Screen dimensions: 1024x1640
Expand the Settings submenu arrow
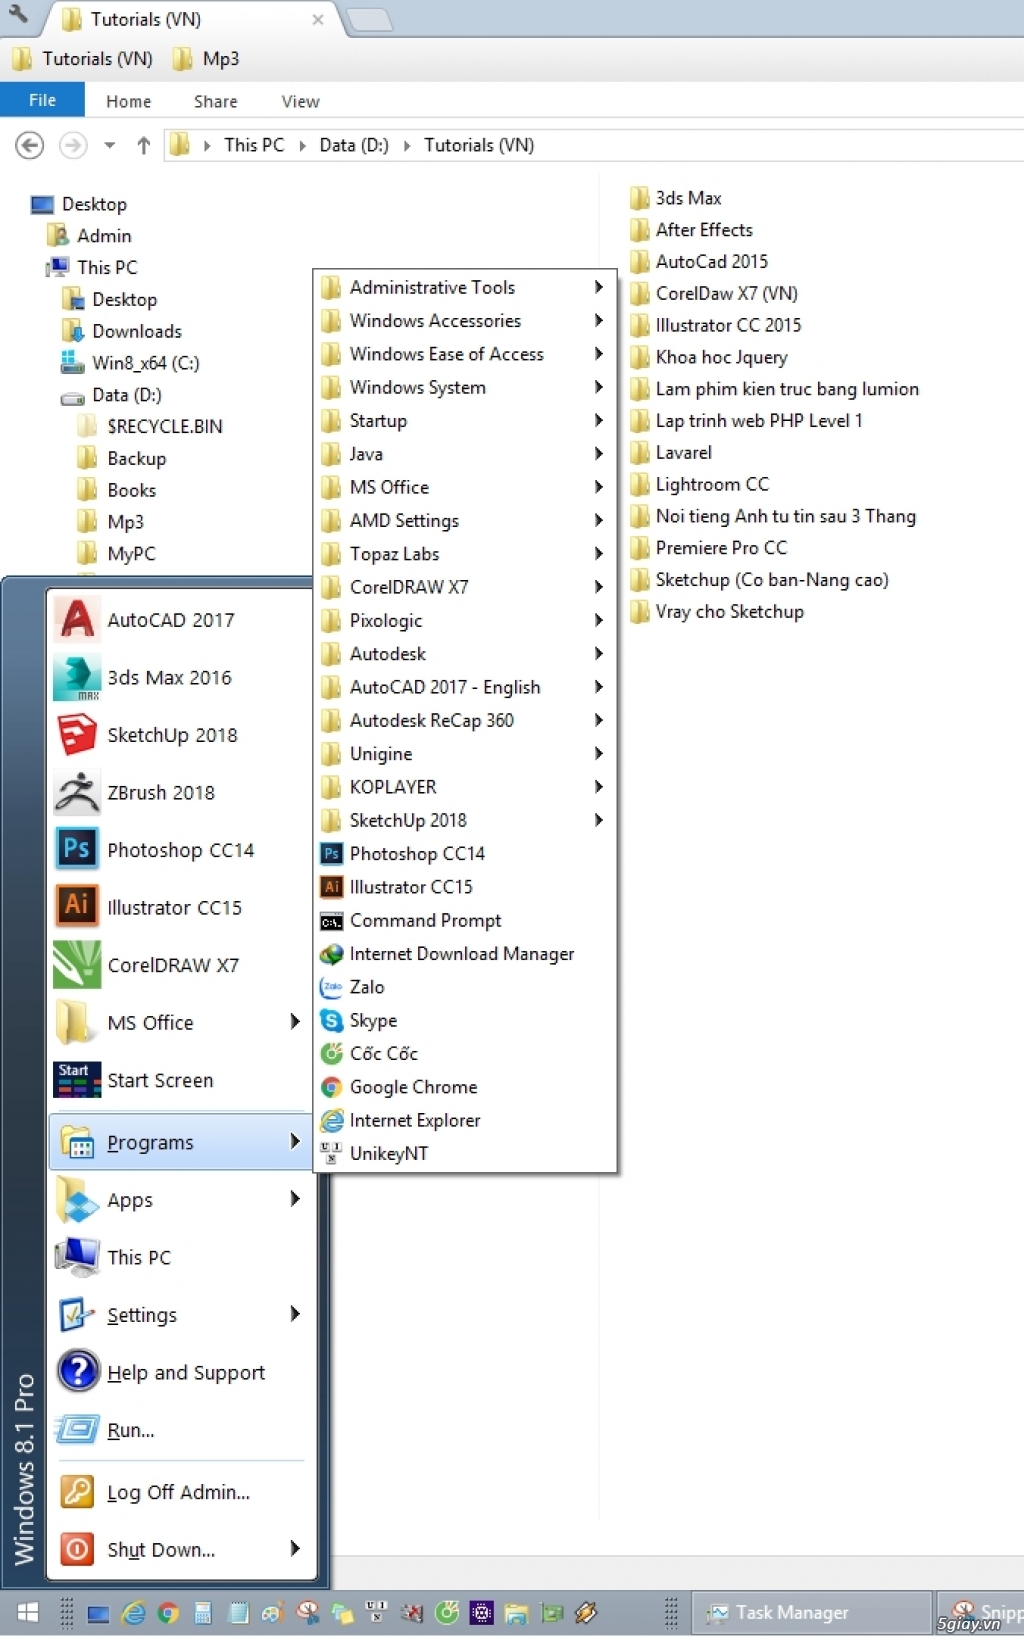[295, 1314]
